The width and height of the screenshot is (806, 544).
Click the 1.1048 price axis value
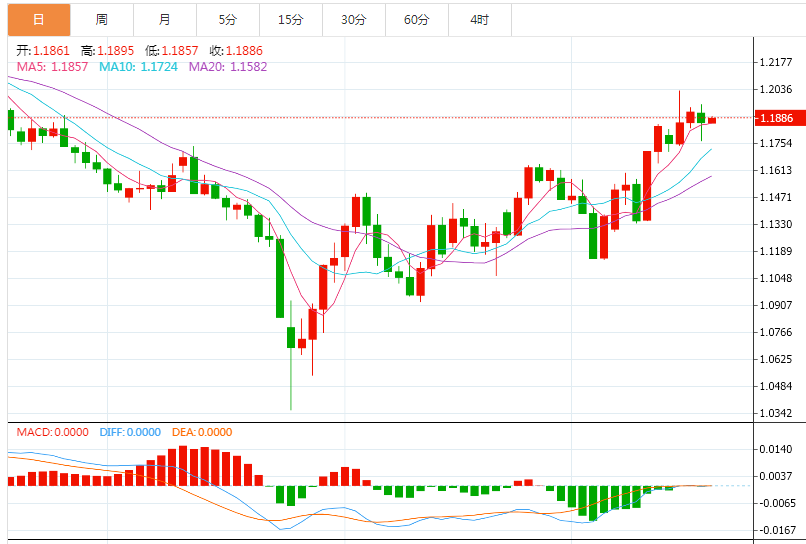(776, 278)
